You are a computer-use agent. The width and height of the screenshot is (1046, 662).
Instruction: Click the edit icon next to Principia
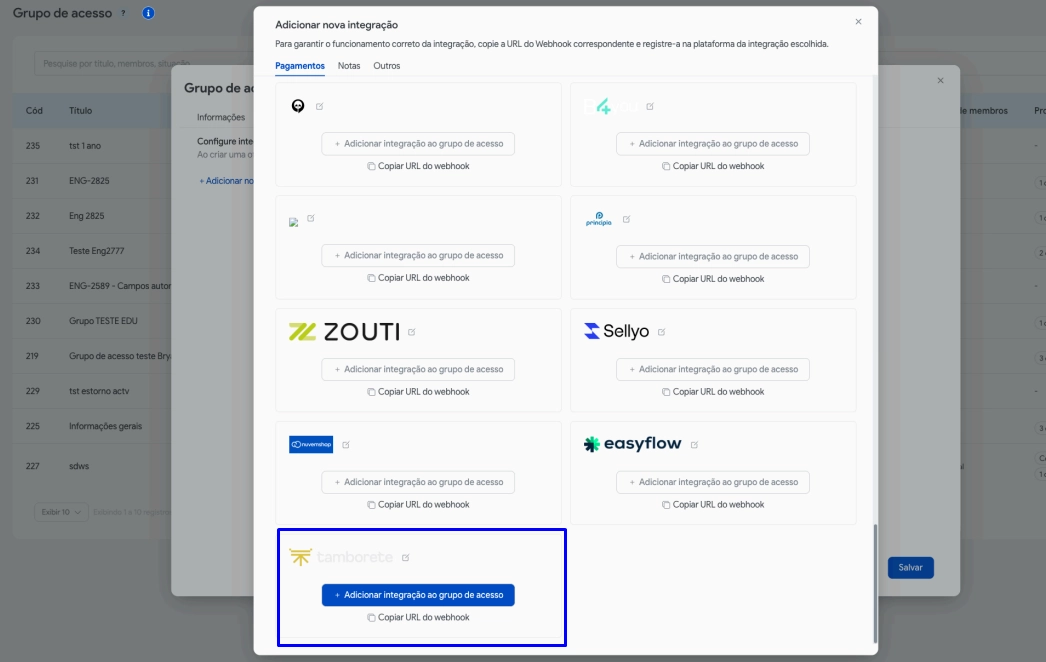pyautogui.click(x=627, y=219)
